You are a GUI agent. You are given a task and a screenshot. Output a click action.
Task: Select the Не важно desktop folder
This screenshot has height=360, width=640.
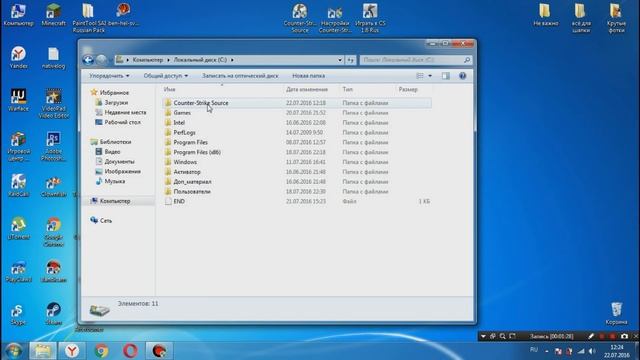[545, 15]
